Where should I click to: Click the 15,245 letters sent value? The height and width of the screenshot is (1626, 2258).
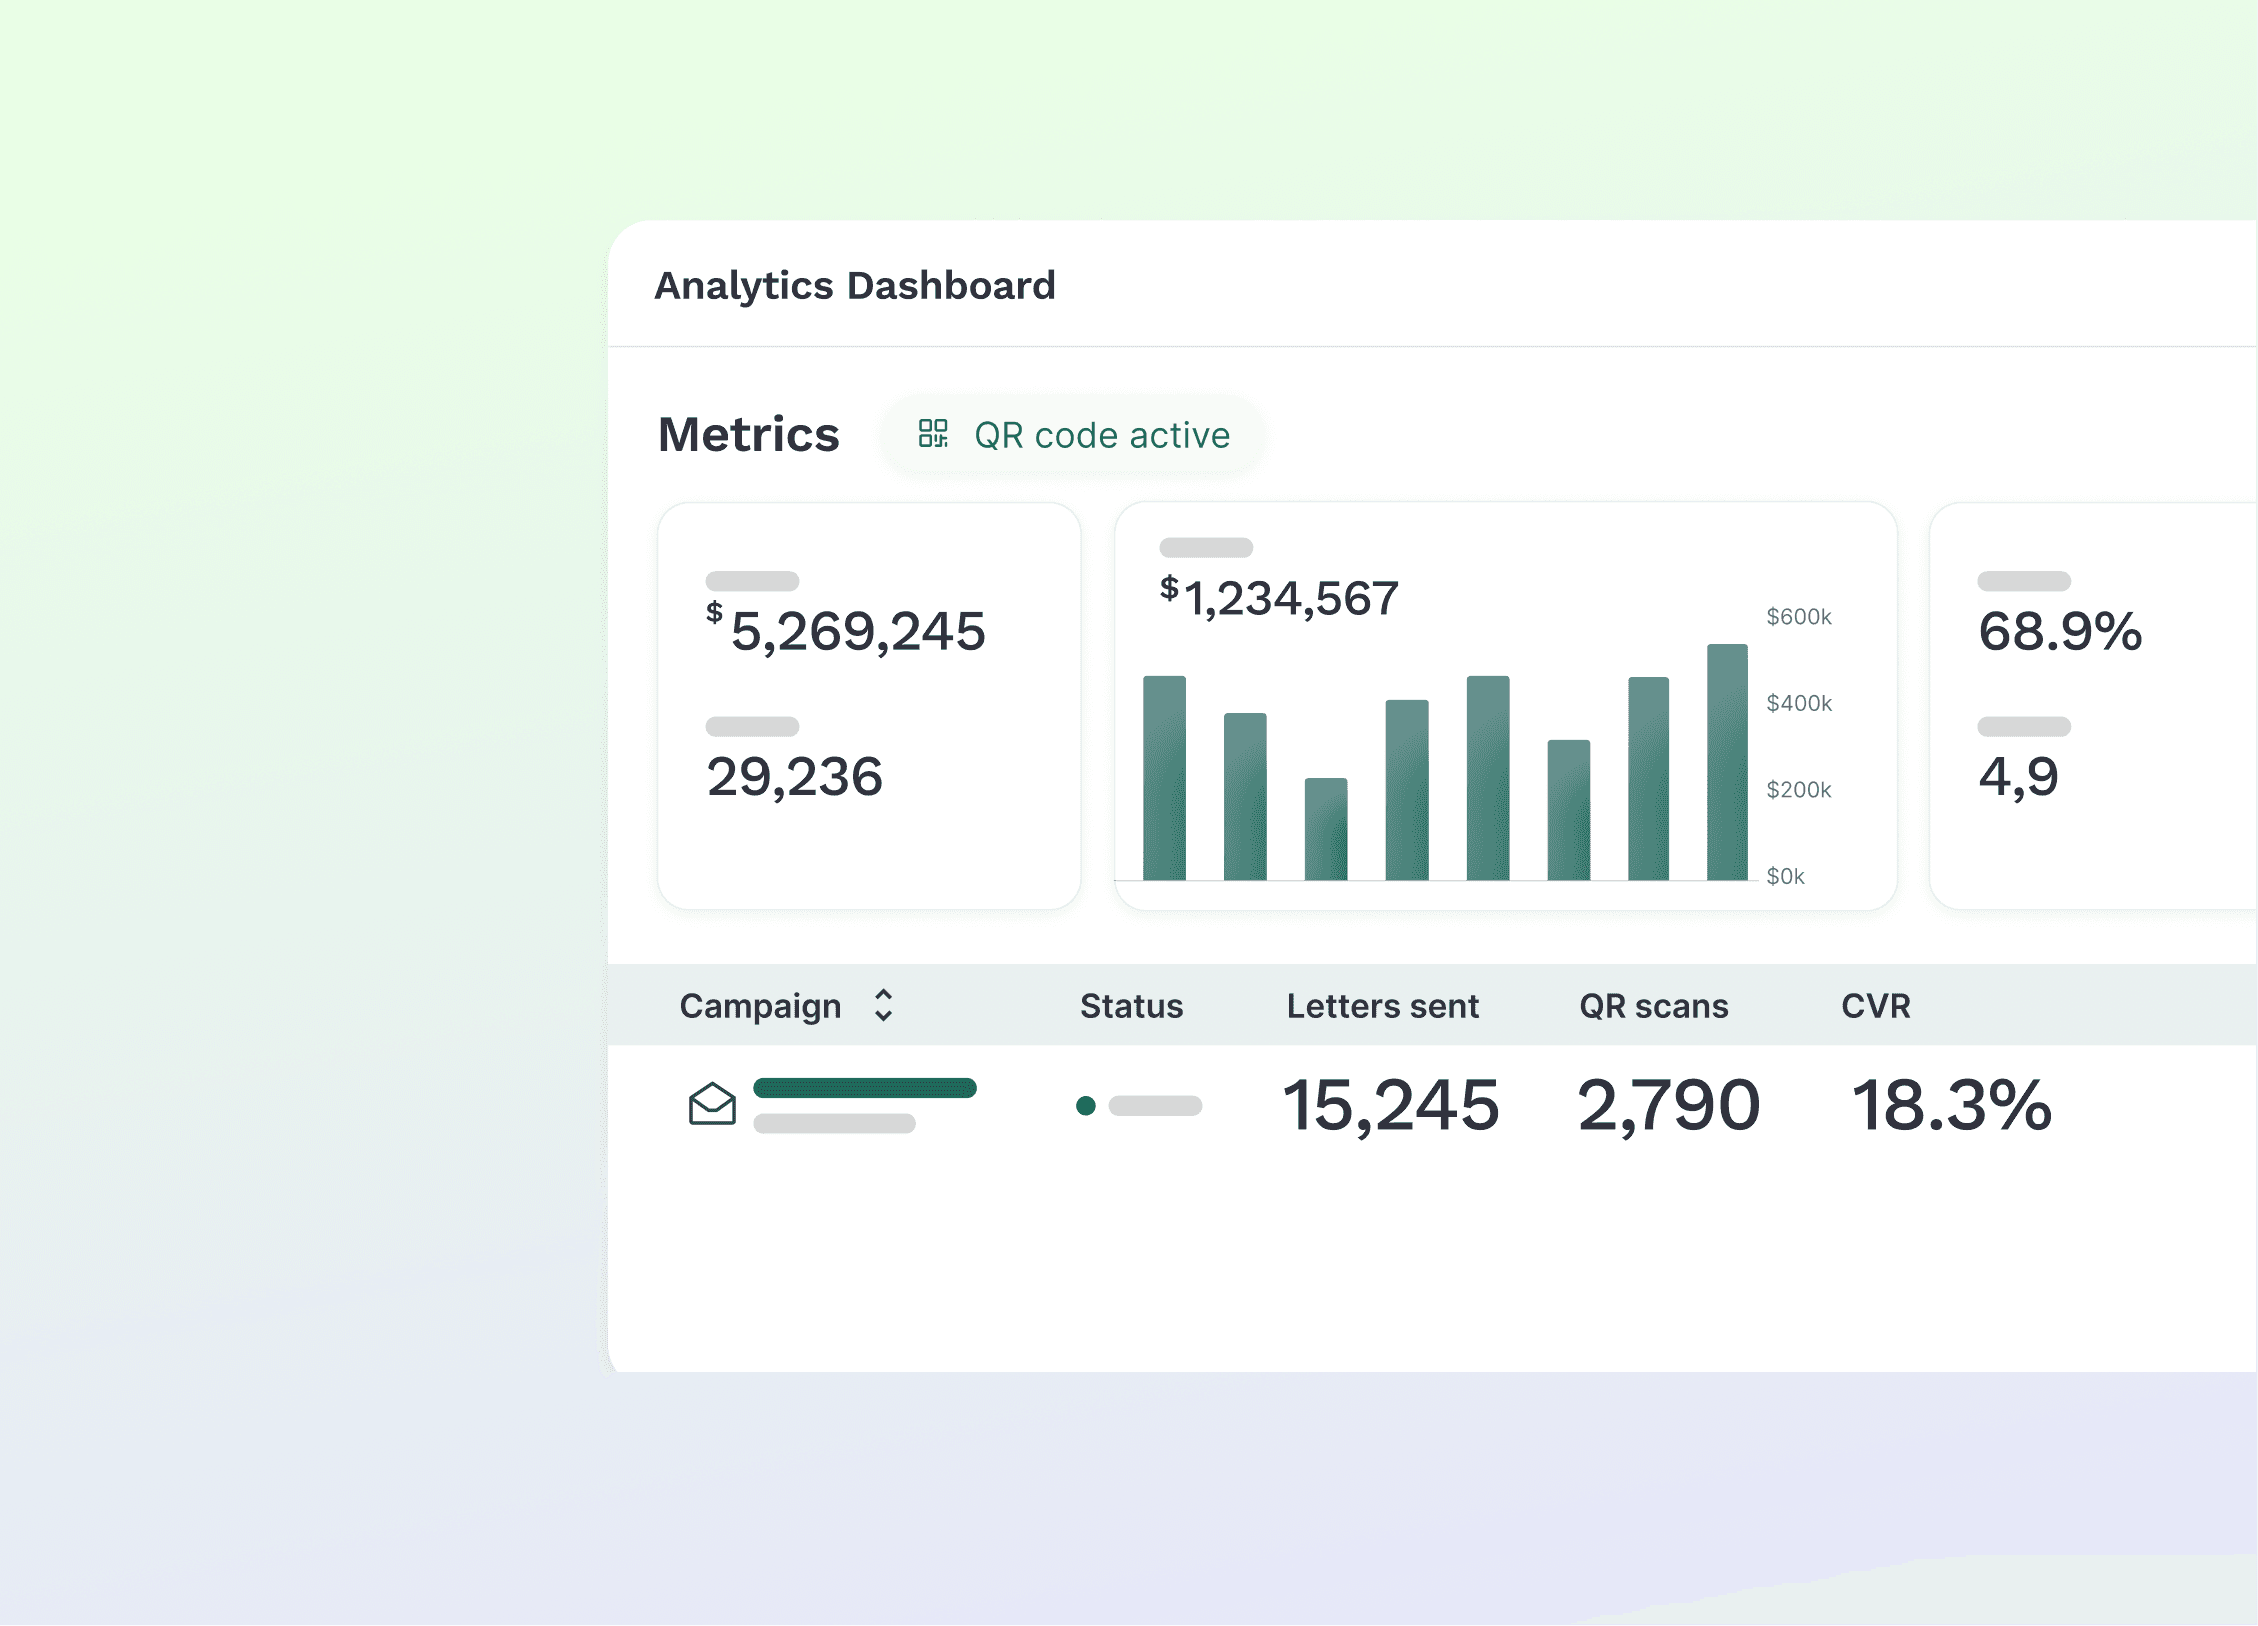[1390, 1106]
